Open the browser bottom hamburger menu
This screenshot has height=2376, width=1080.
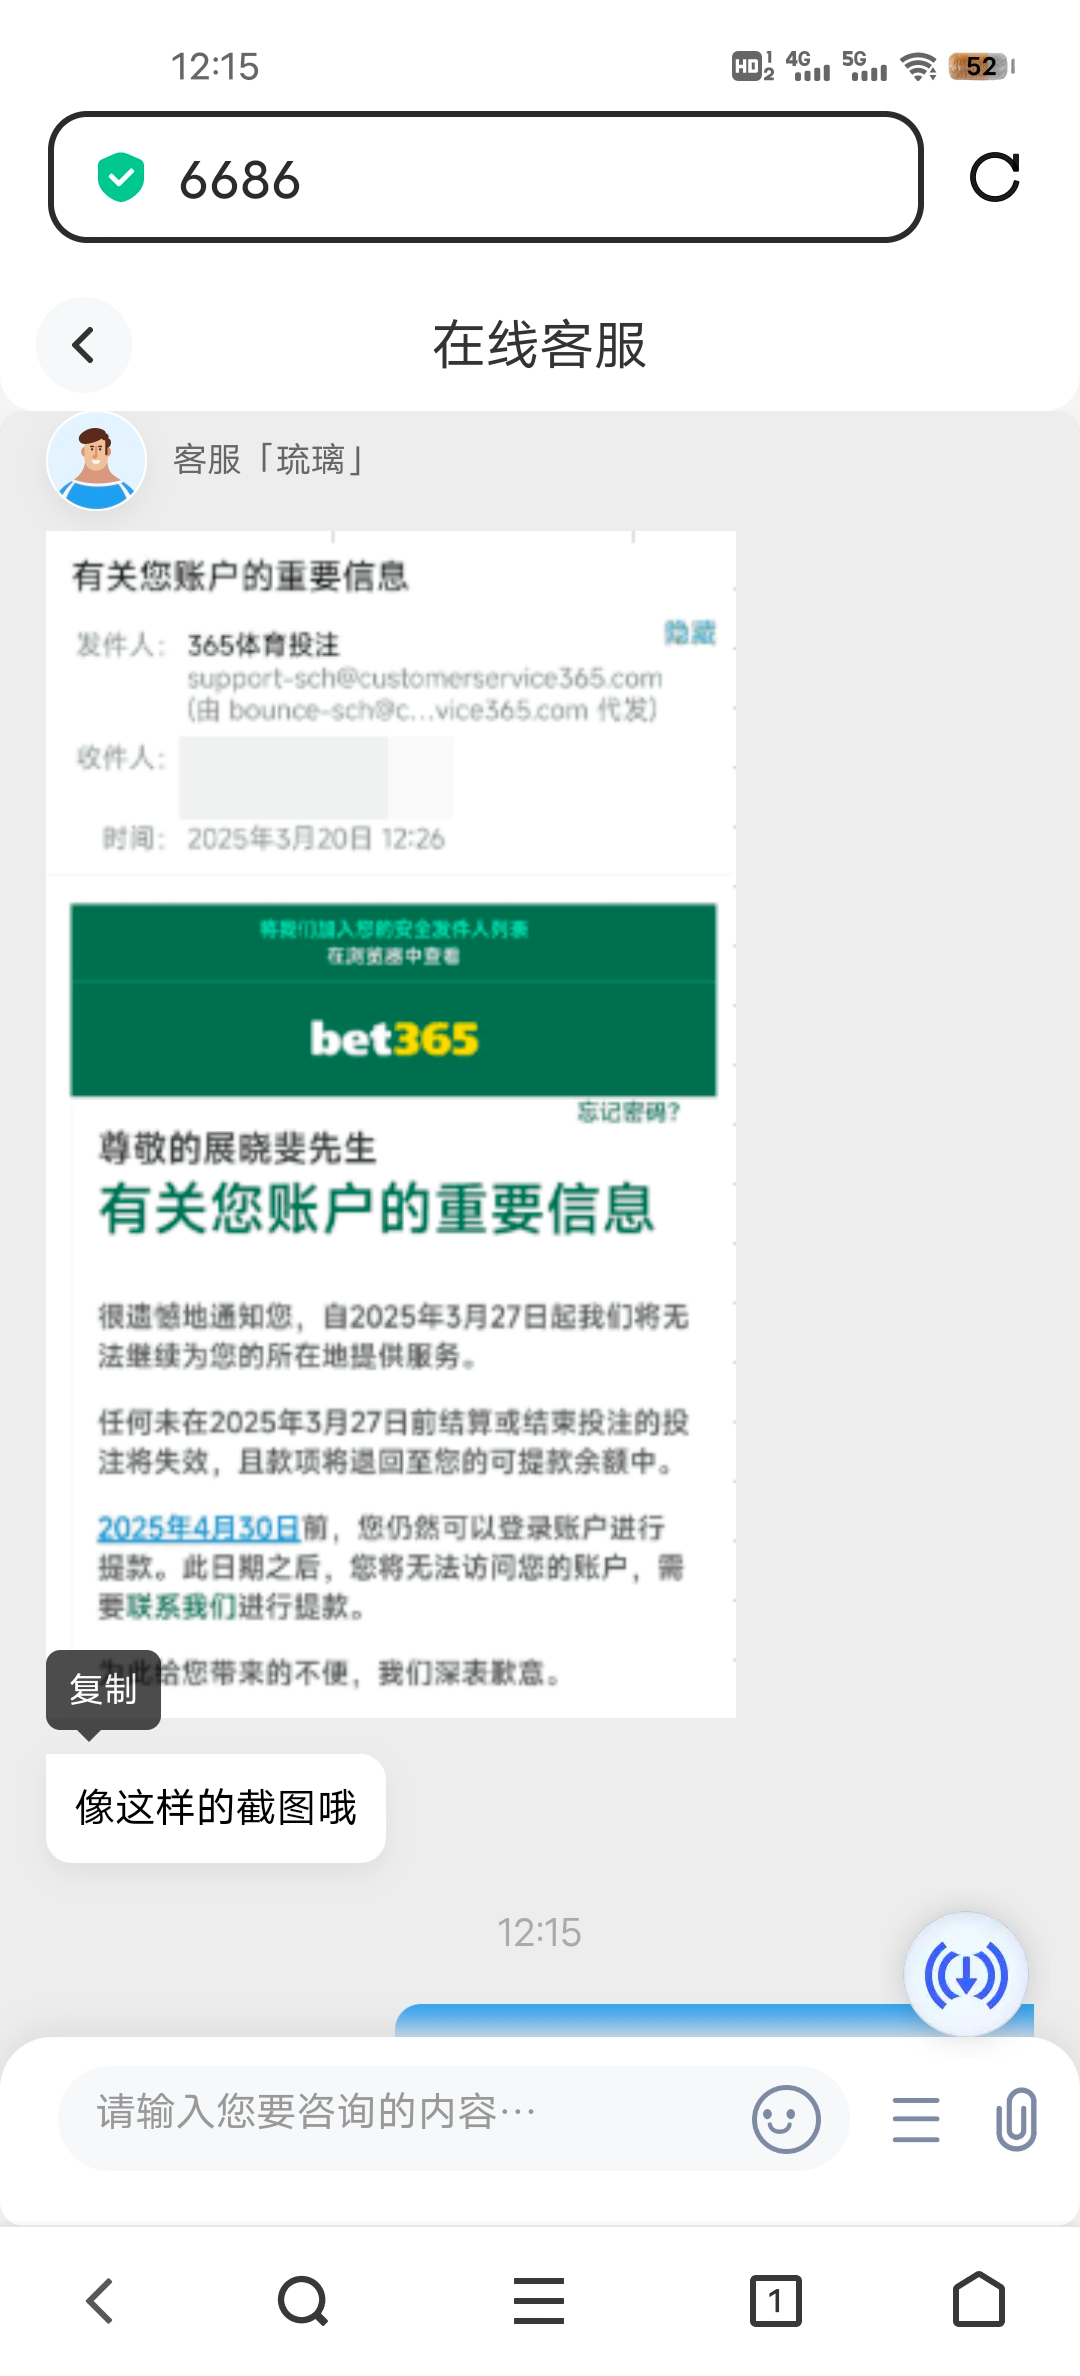tap(539, 2301)
